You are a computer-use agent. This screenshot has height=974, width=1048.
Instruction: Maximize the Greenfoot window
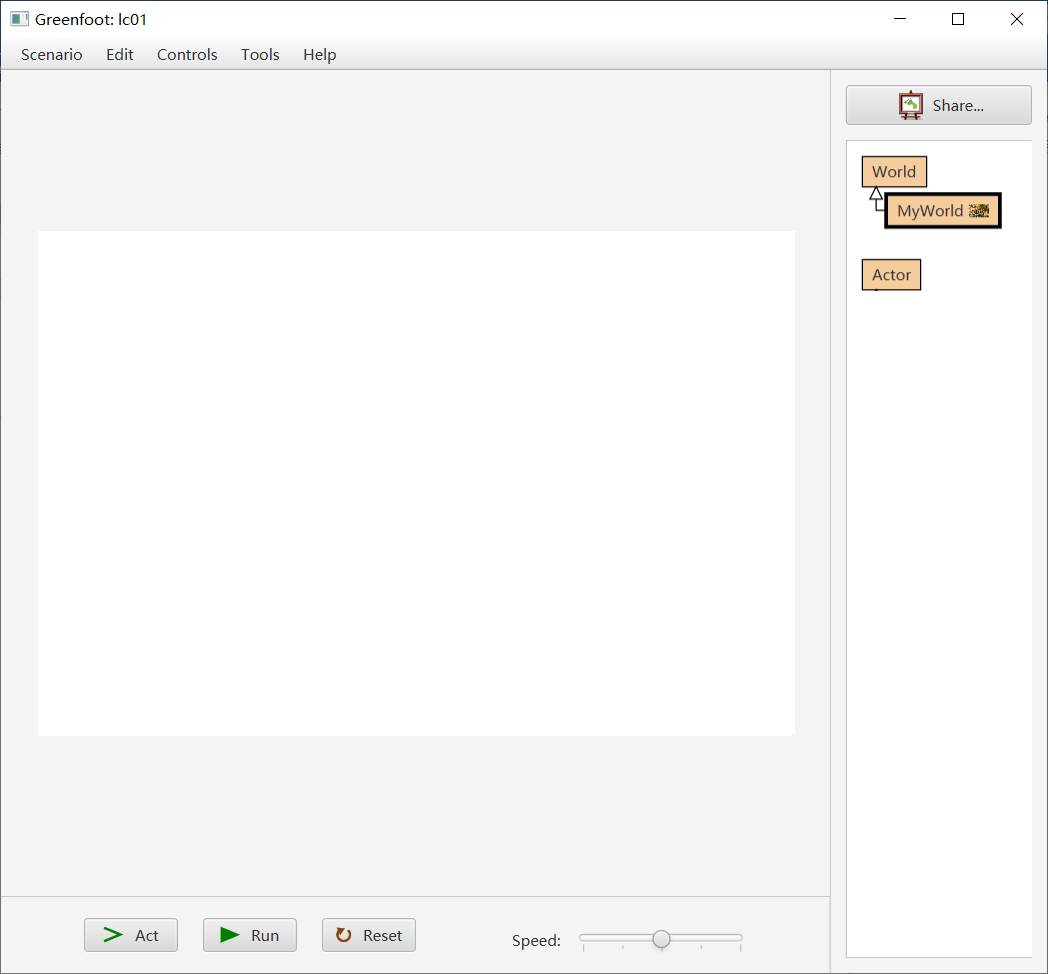pos(957,19)
